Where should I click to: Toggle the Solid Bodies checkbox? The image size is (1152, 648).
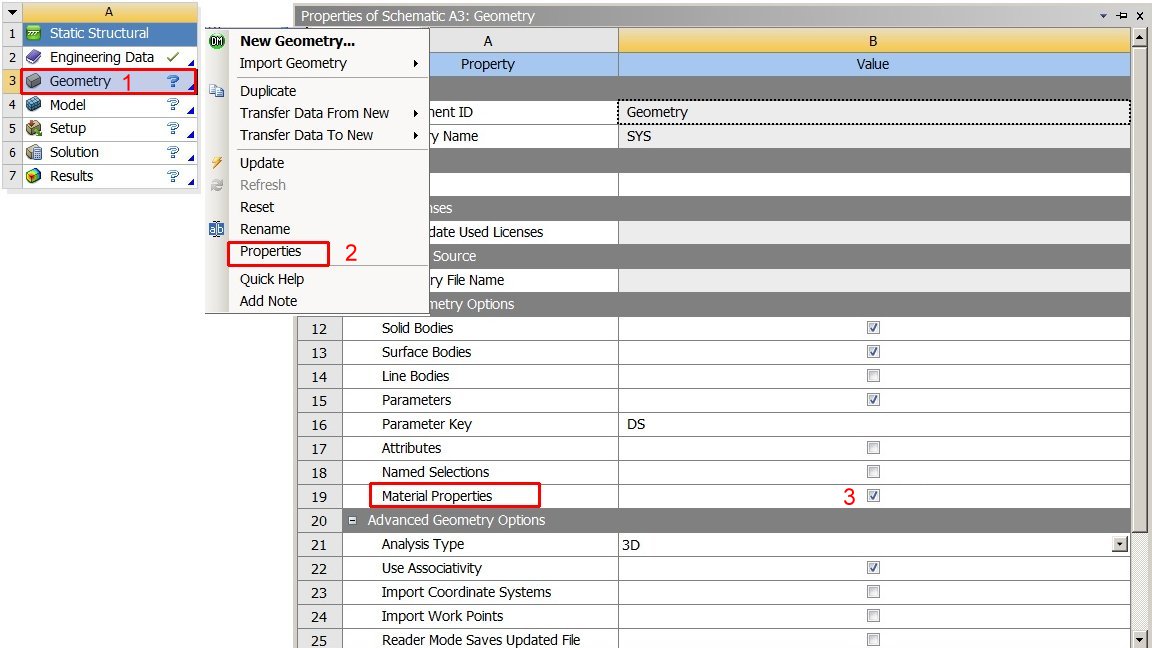(873, 328)
